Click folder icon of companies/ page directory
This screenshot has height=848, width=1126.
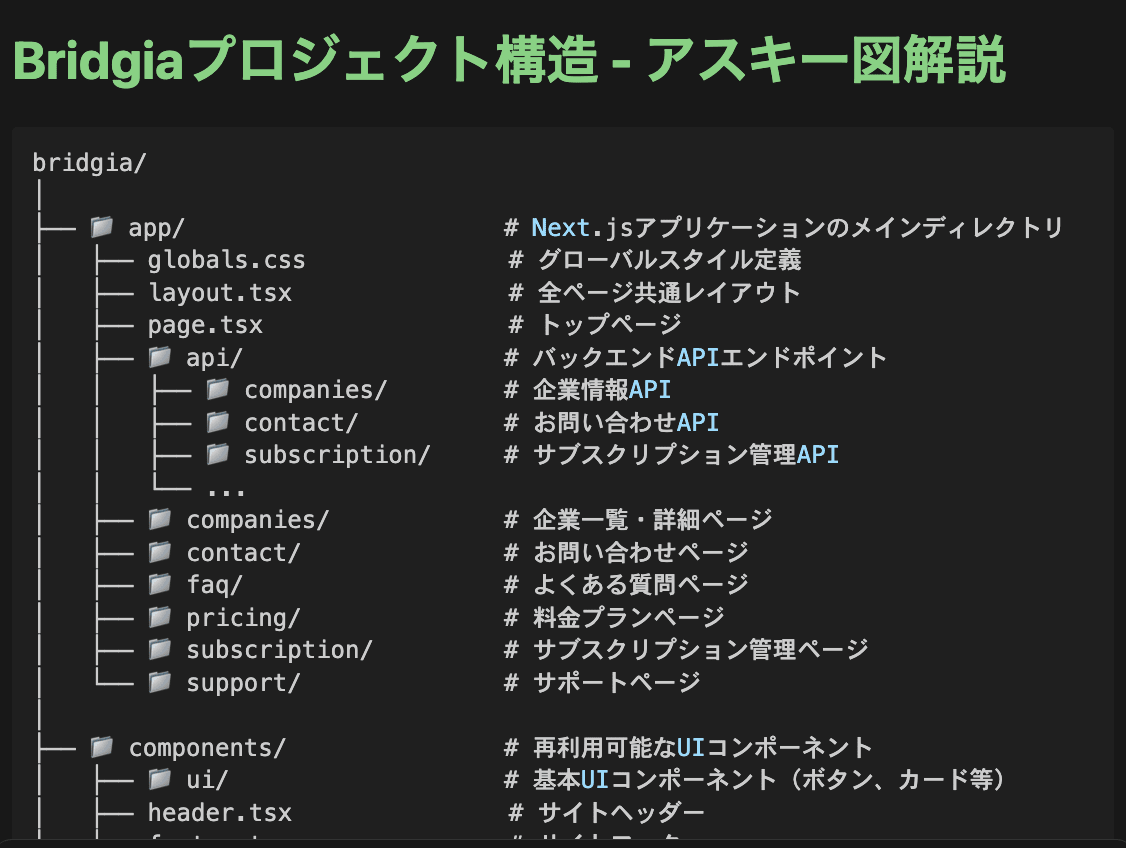coord(159,518)
